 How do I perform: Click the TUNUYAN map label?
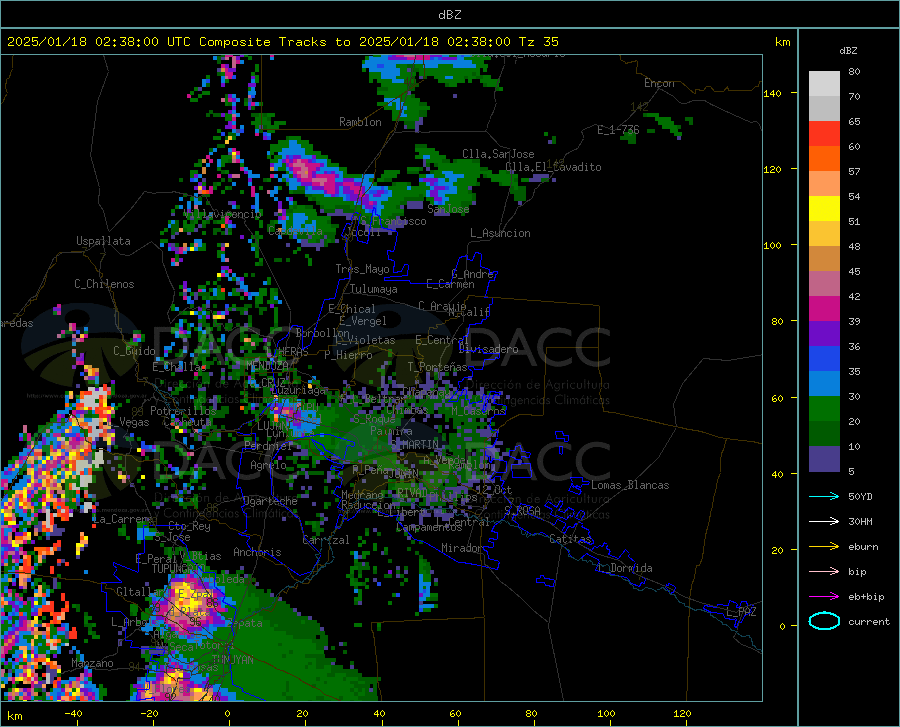(232, 660)
